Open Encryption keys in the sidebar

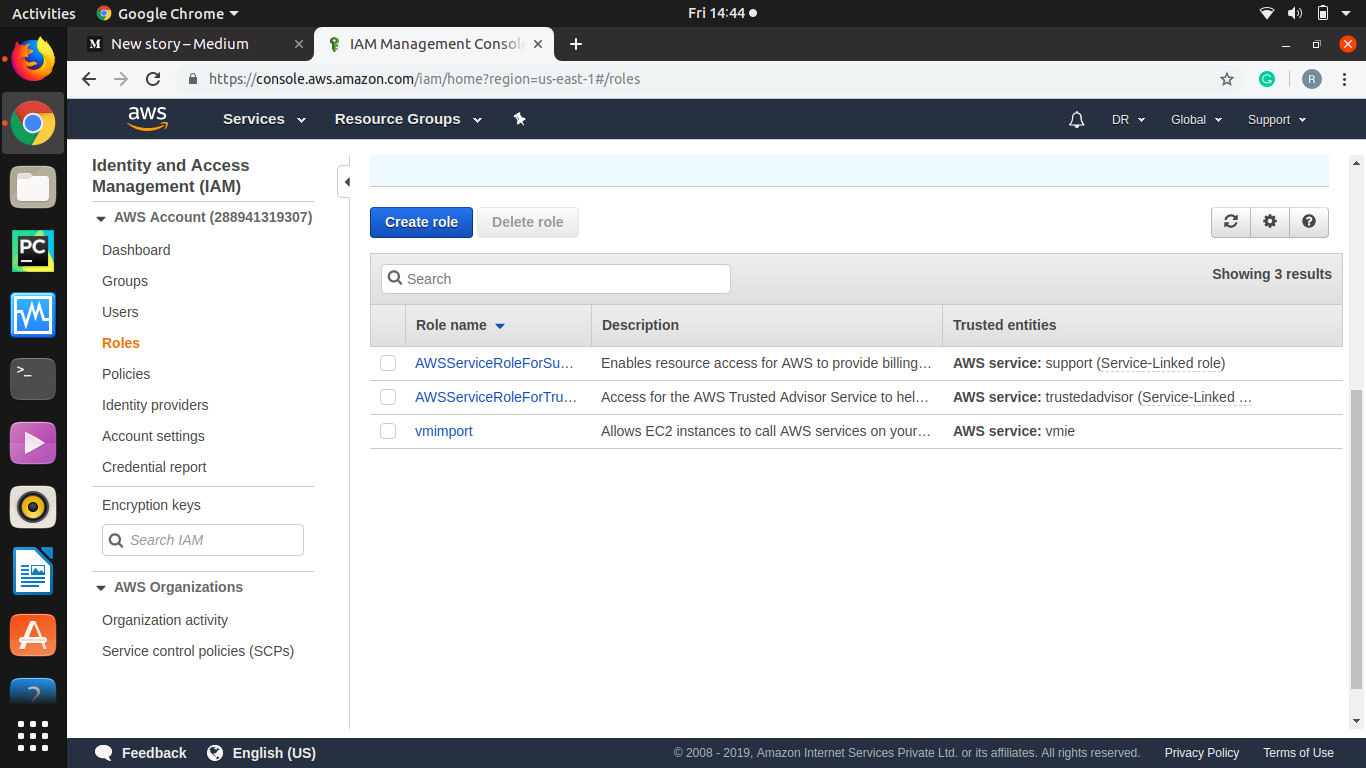pyautogui.click(x=151, y=505)
